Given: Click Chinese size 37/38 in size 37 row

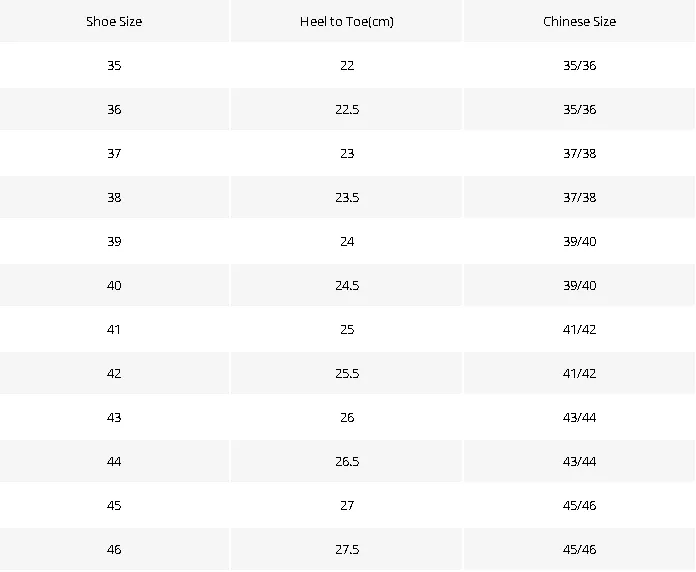Looking at the screenshot, I should 579,153.
